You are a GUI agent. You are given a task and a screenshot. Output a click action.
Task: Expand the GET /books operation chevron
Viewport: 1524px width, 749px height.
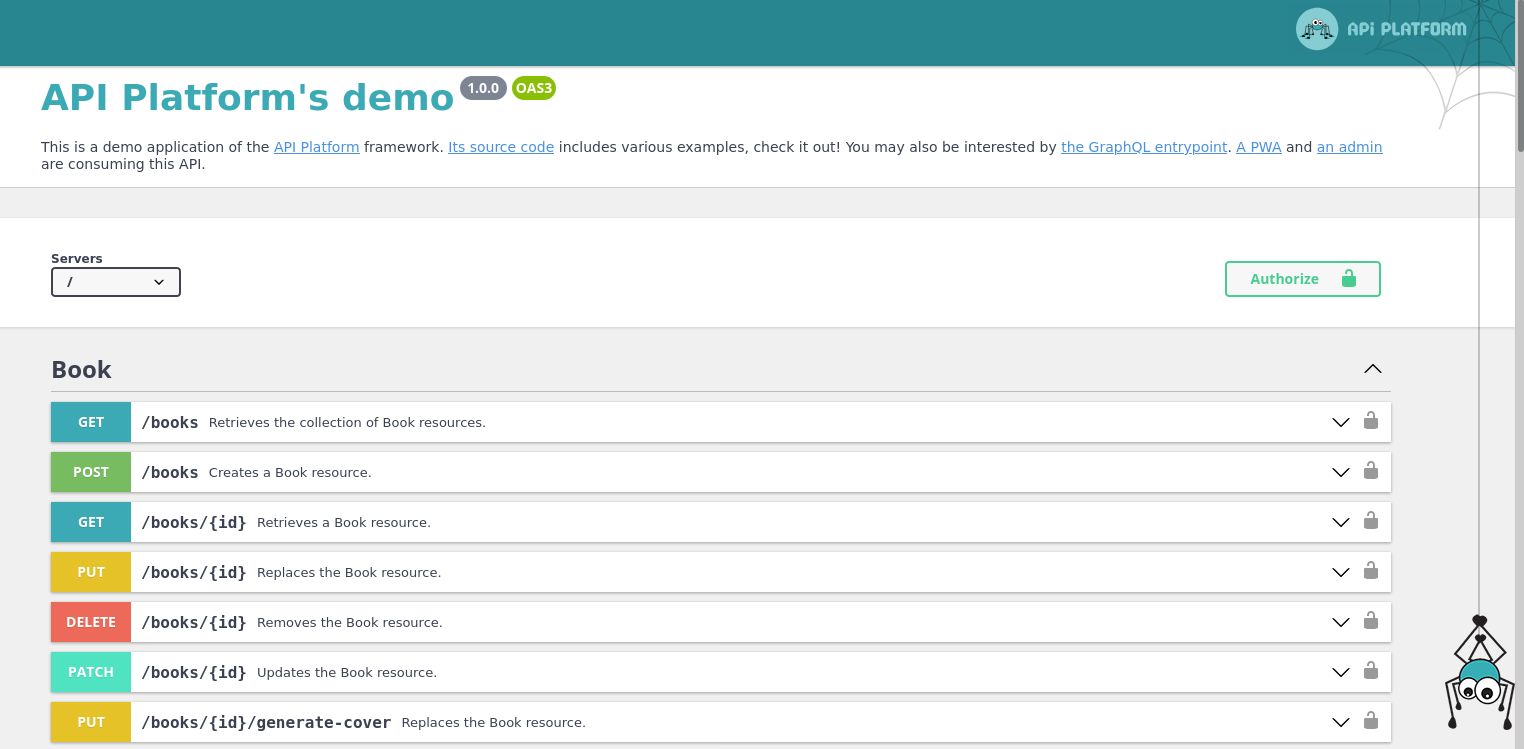coord(1341,422)
